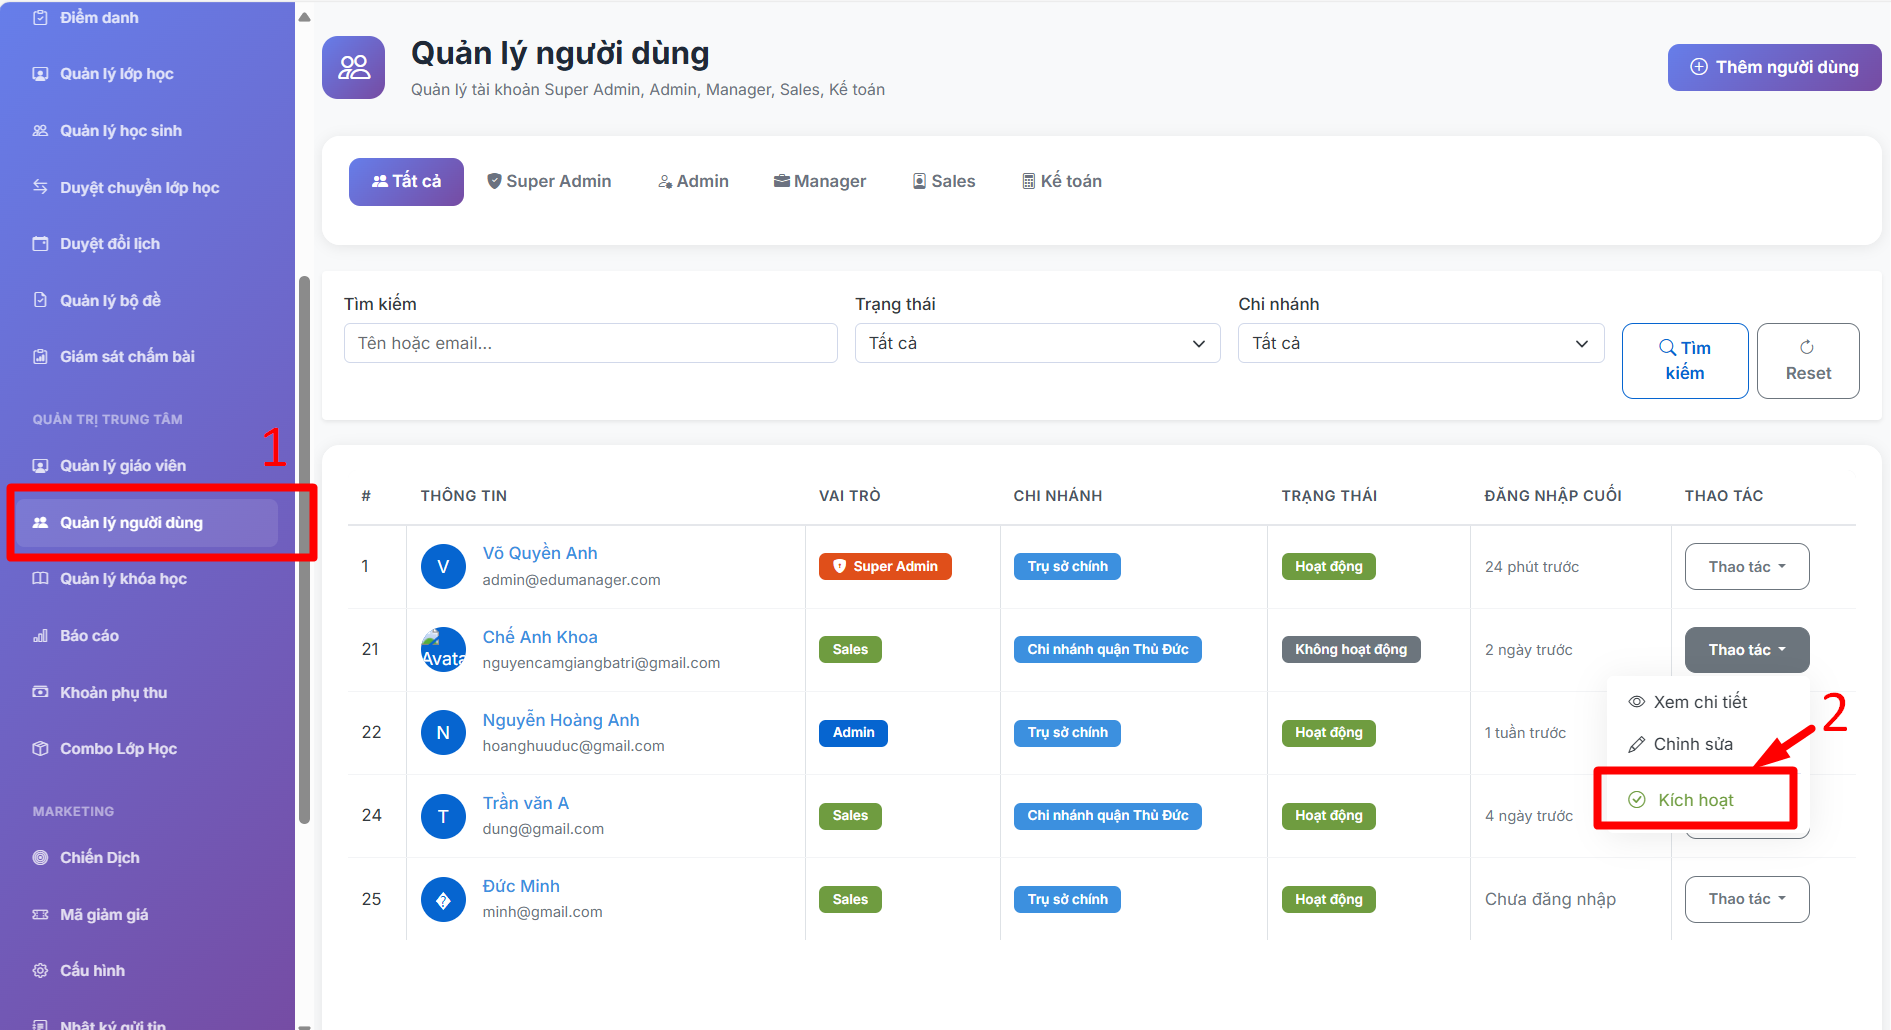Open Chiến Dịch marketing page

[x=99, y=858]
